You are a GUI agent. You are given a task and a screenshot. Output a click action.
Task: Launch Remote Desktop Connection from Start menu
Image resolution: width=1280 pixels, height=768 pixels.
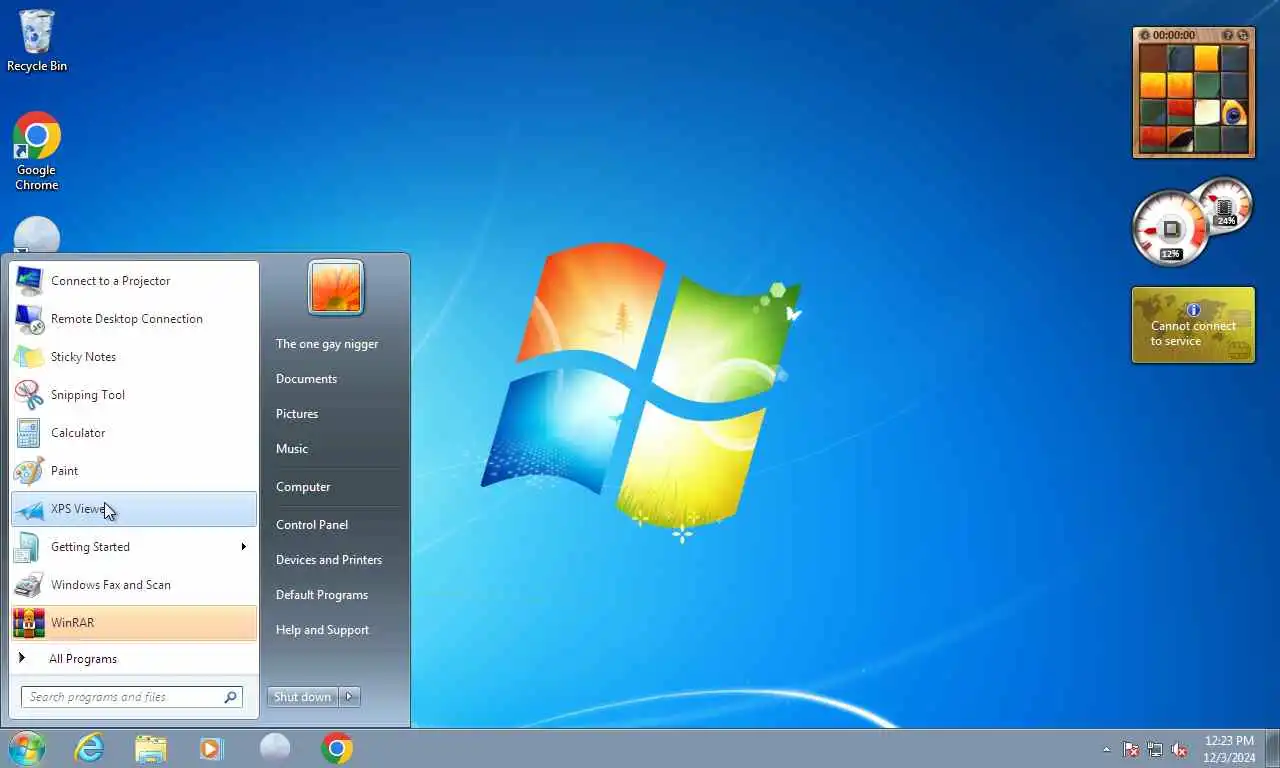(x=134, y=319)
